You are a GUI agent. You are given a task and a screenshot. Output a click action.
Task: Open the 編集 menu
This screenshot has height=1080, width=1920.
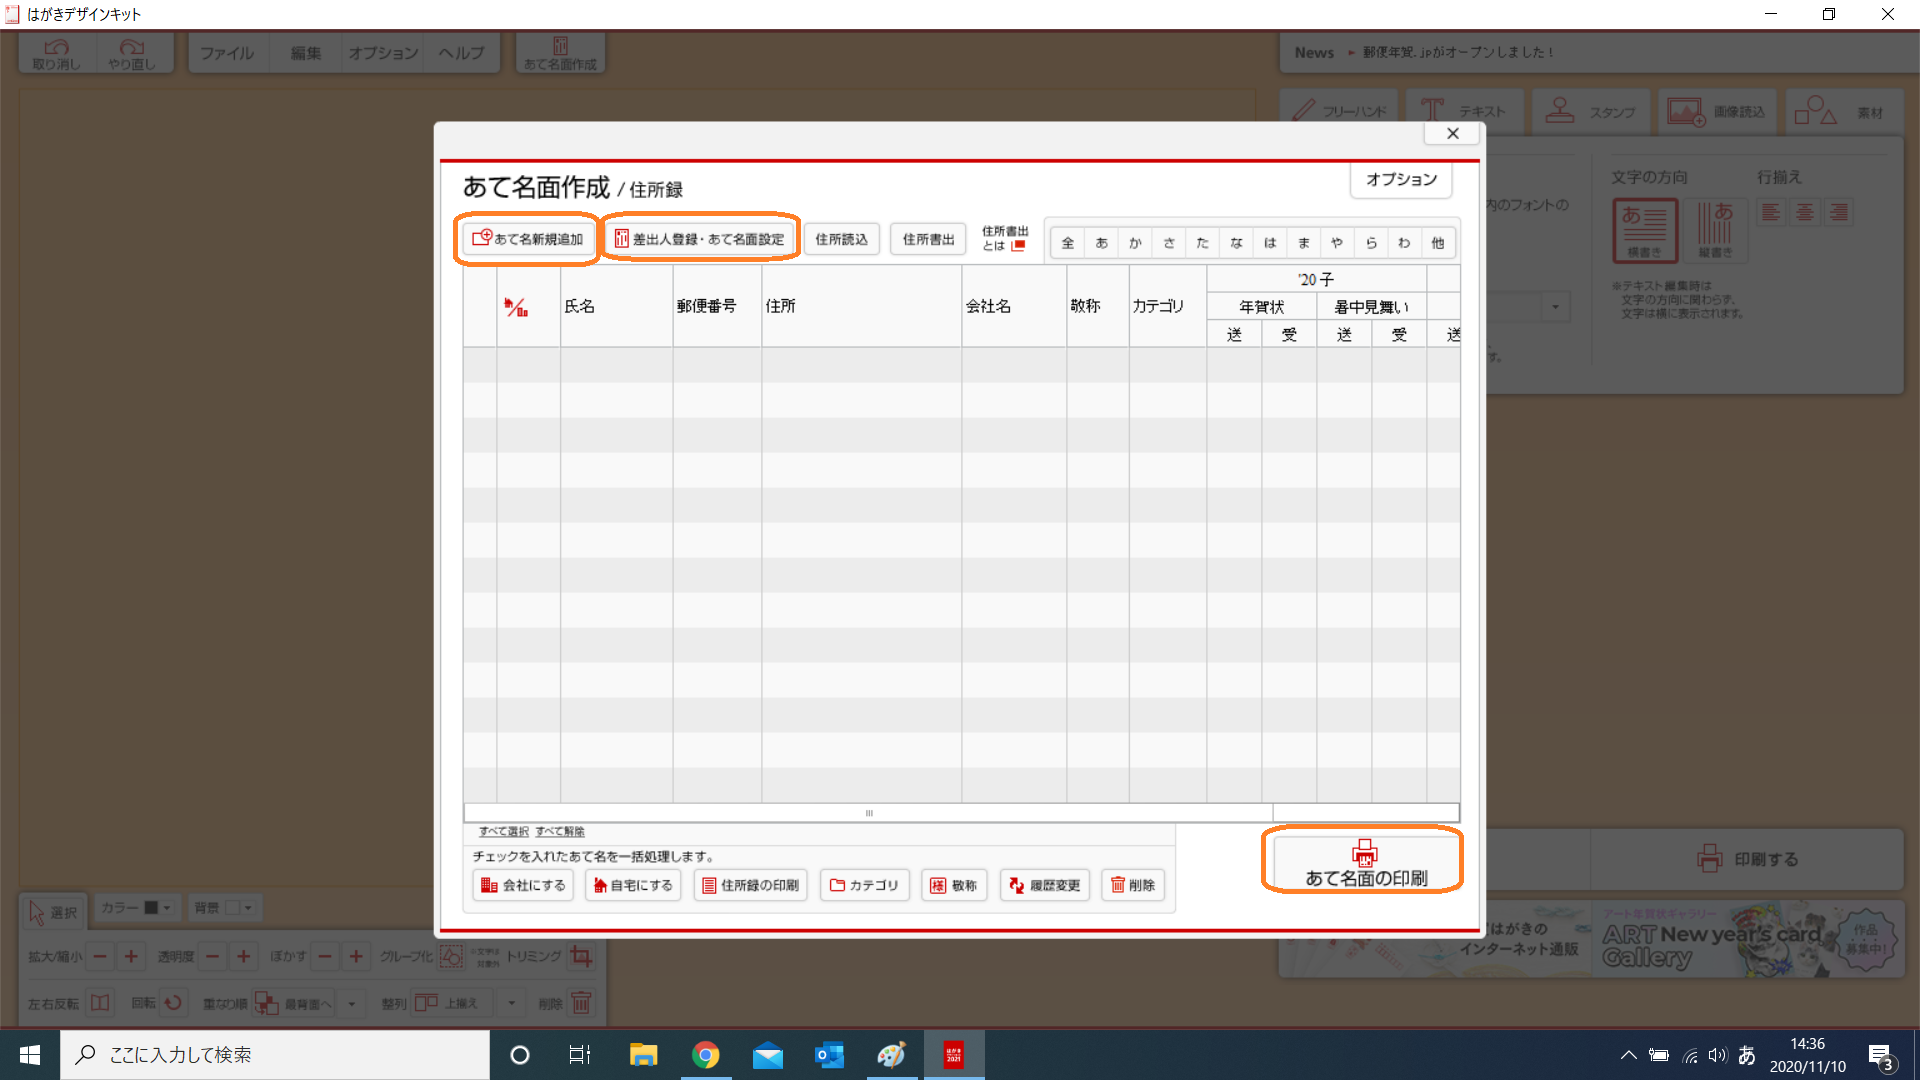(305, 53)
